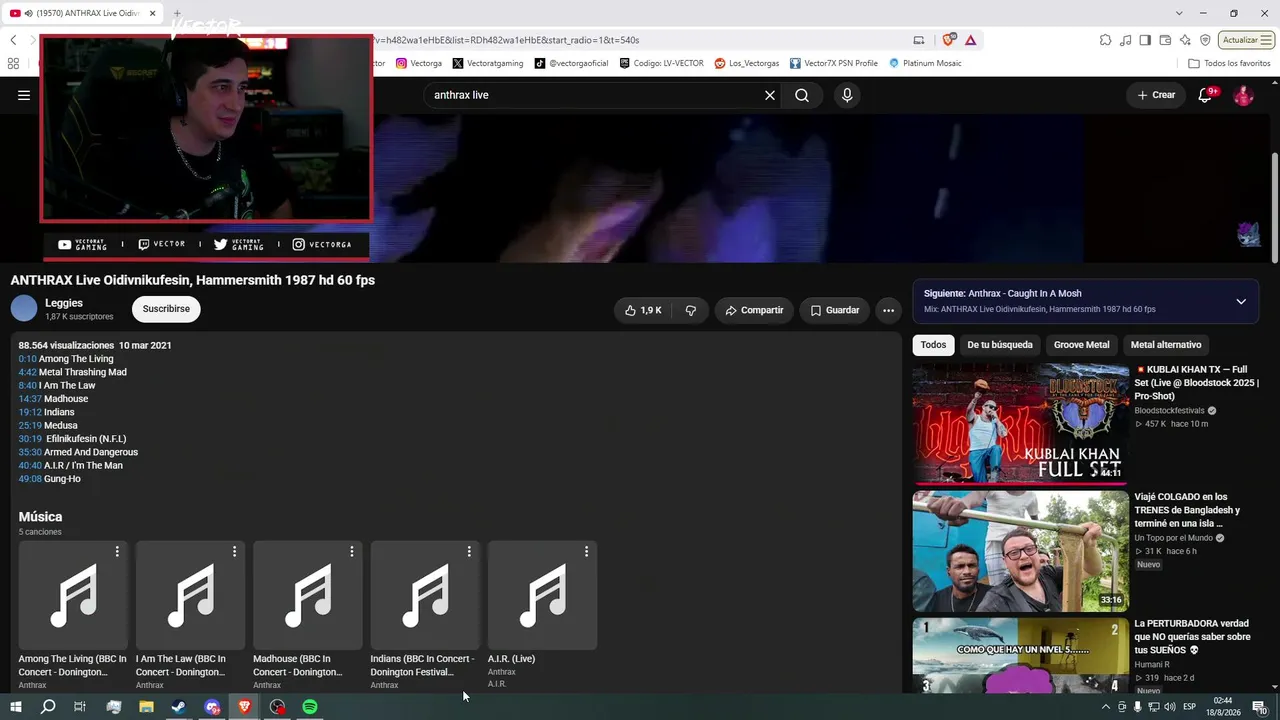Open options for Madhouse song card
Image resolution: width=1280 pixels, height=720 pixels.
pos(352,552)
